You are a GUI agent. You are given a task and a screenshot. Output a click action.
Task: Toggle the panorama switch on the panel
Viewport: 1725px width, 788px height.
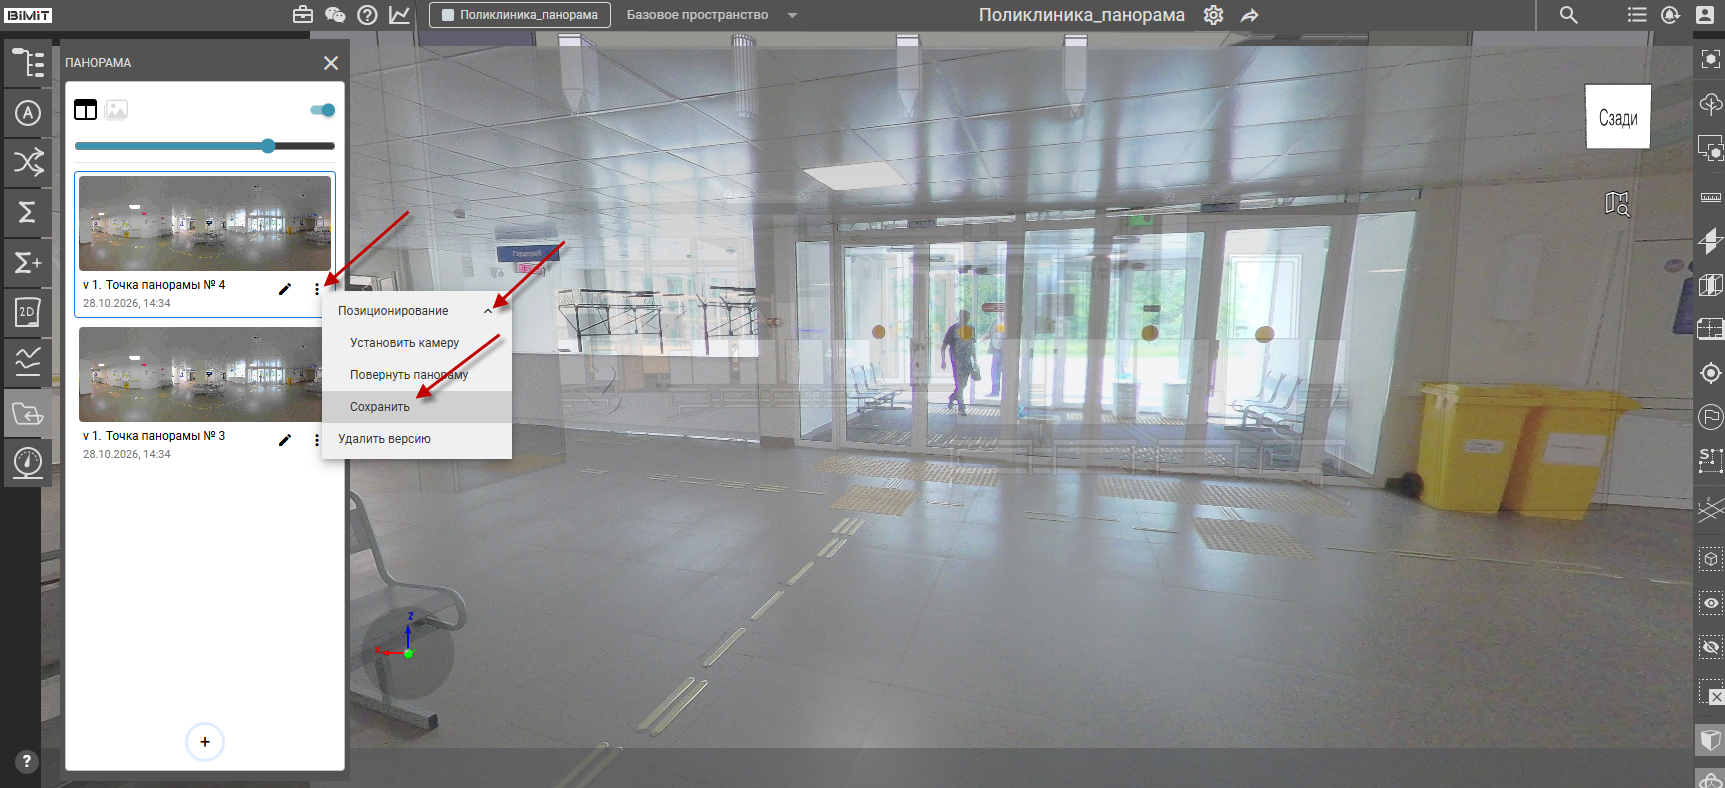coord(323,110)
